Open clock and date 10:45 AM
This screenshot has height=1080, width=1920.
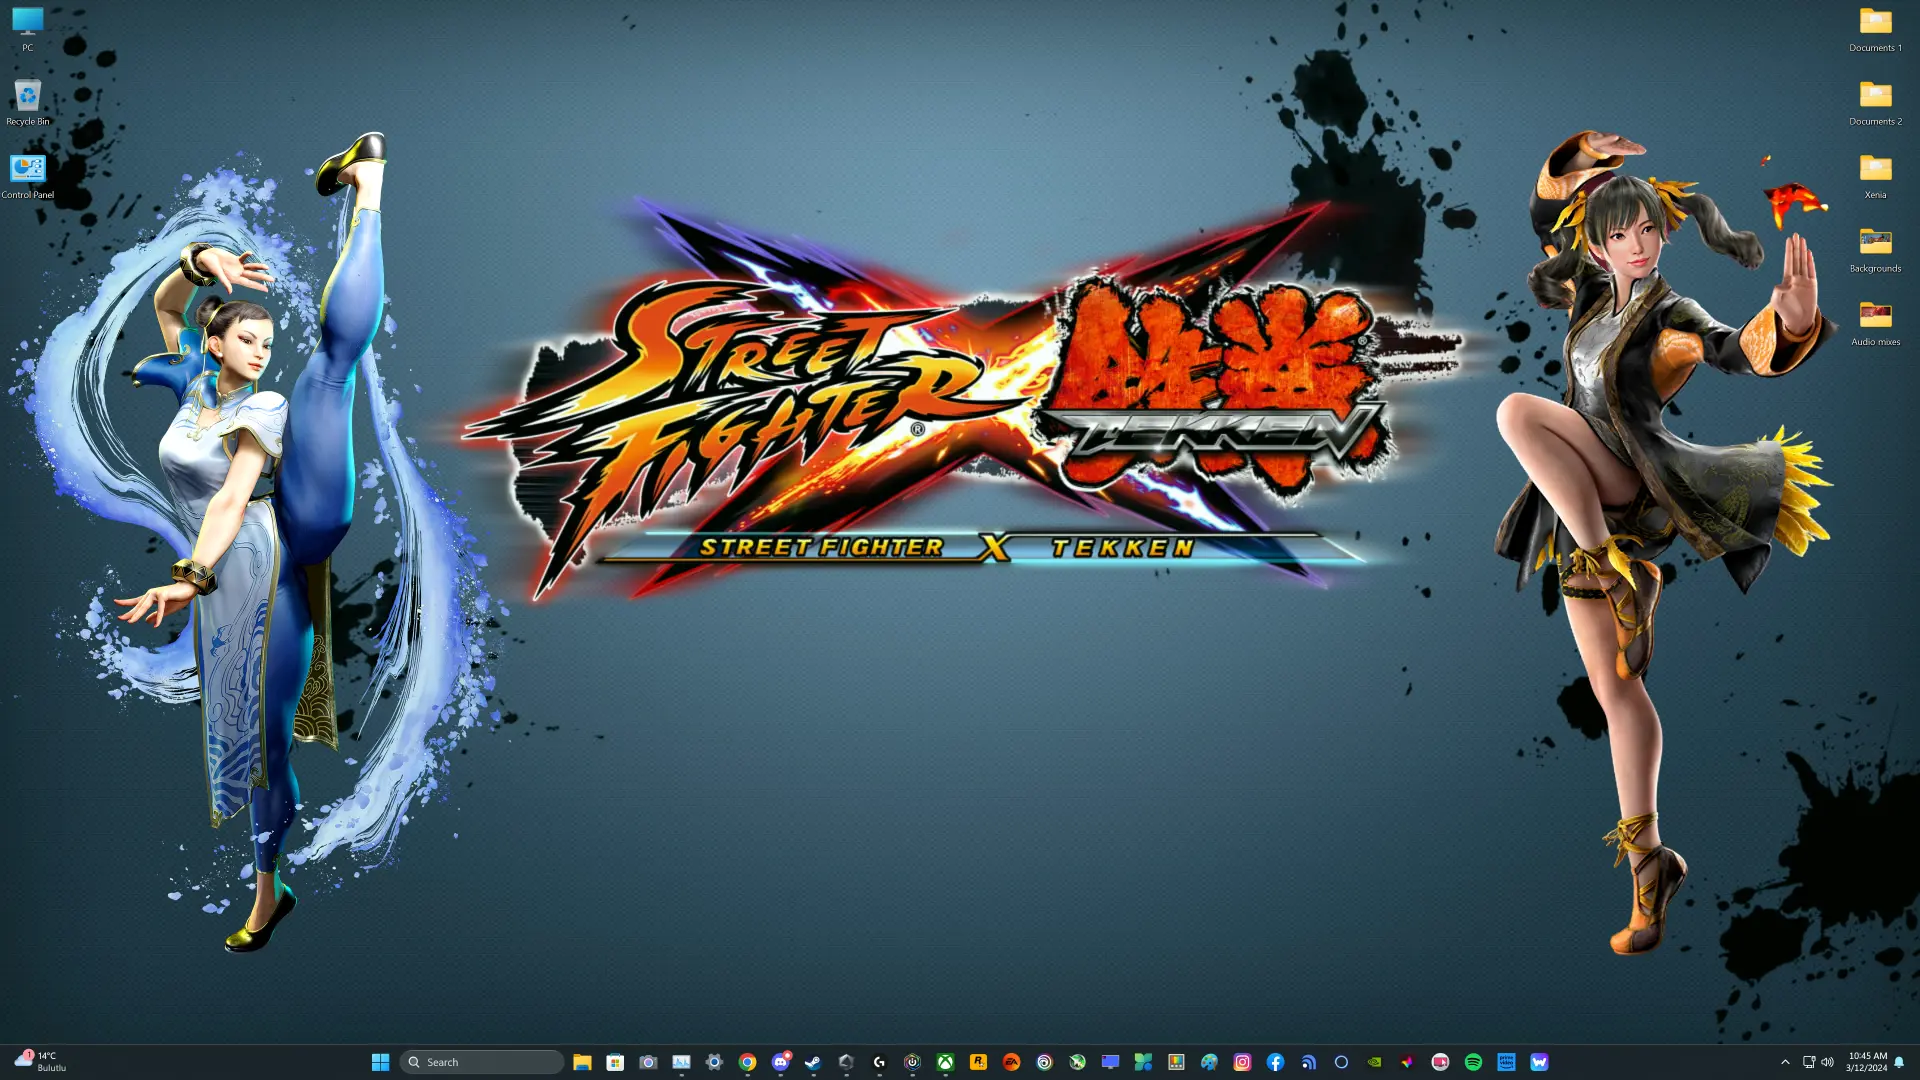(x=1867, y=1062)
